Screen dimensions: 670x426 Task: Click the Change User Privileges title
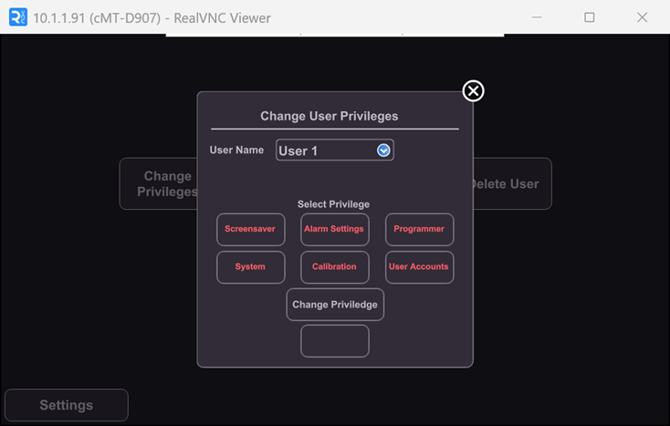(x=329, y=116)
